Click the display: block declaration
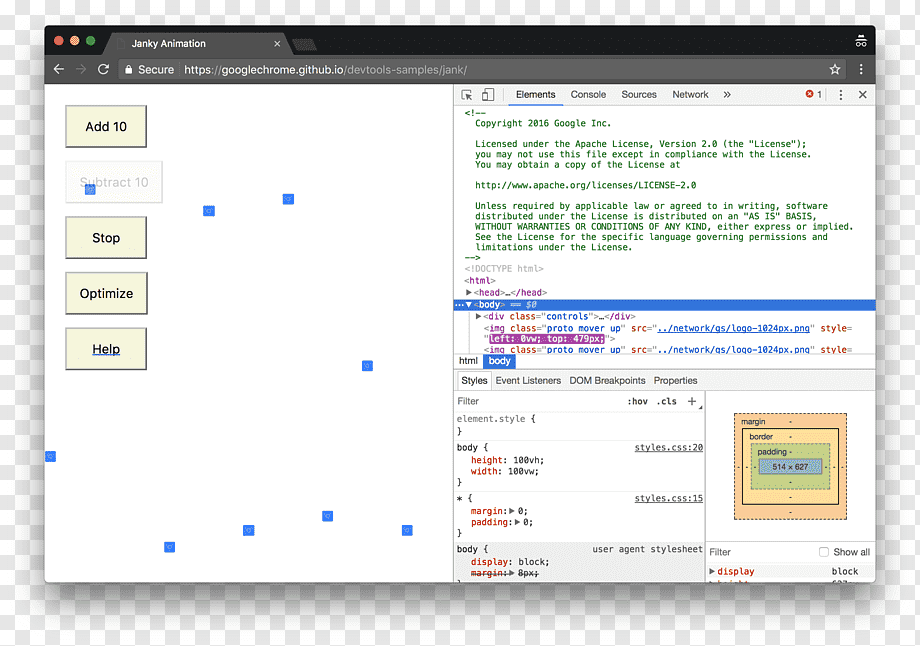 (x=510, y=562)
